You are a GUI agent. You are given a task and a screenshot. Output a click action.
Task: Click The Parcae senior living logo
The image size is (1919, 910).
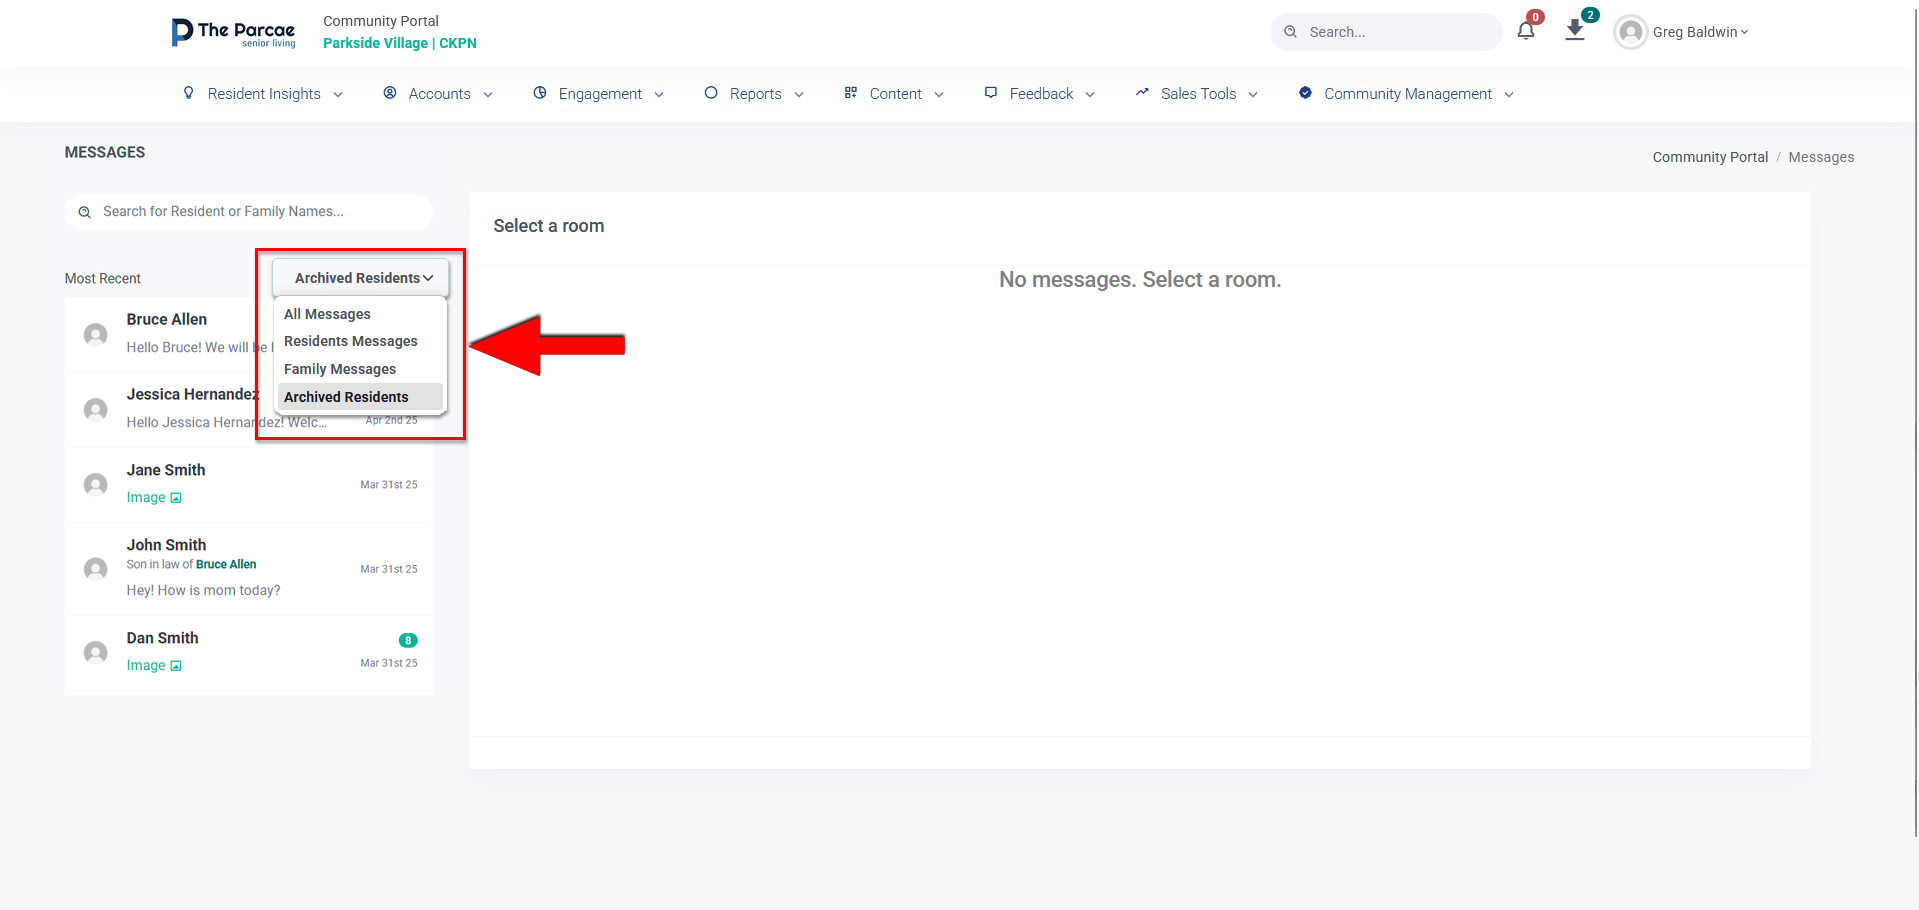click(x=234, y=32)
